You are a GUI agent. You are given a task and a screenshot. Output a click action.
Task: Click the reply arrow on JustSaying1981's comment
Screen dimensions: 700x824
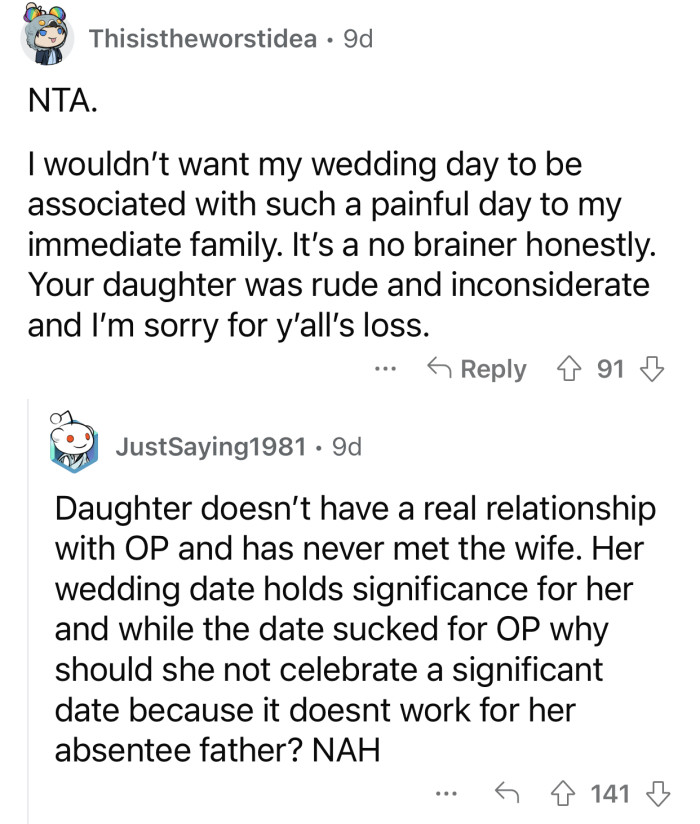pyautogui.click(x=510, y=790)
